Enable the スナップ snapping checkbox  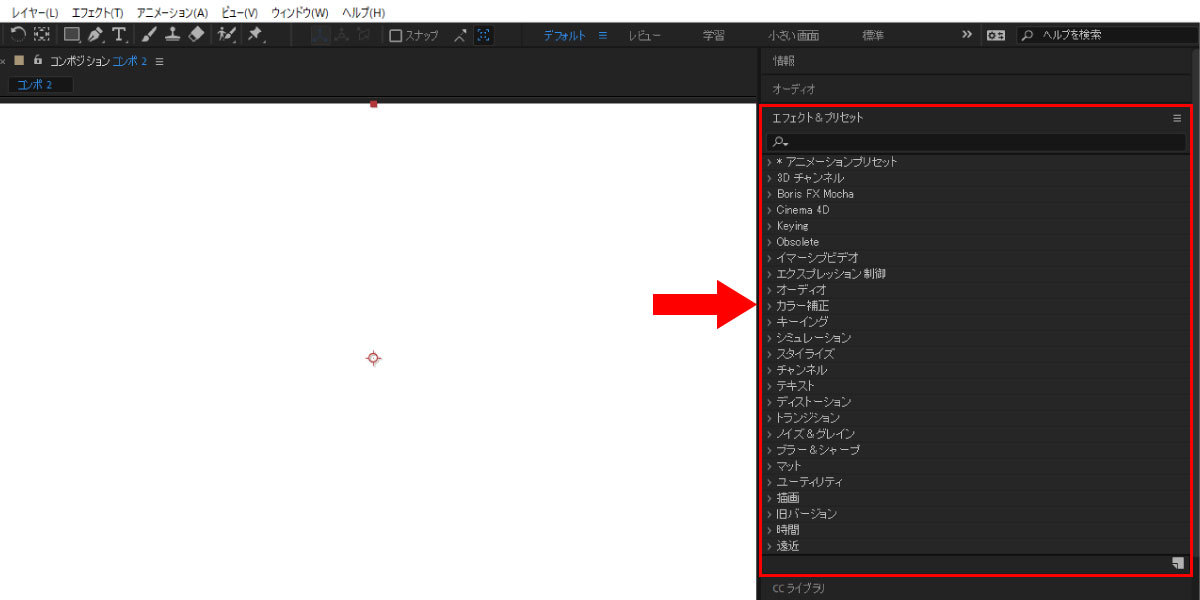coord(394,35)
